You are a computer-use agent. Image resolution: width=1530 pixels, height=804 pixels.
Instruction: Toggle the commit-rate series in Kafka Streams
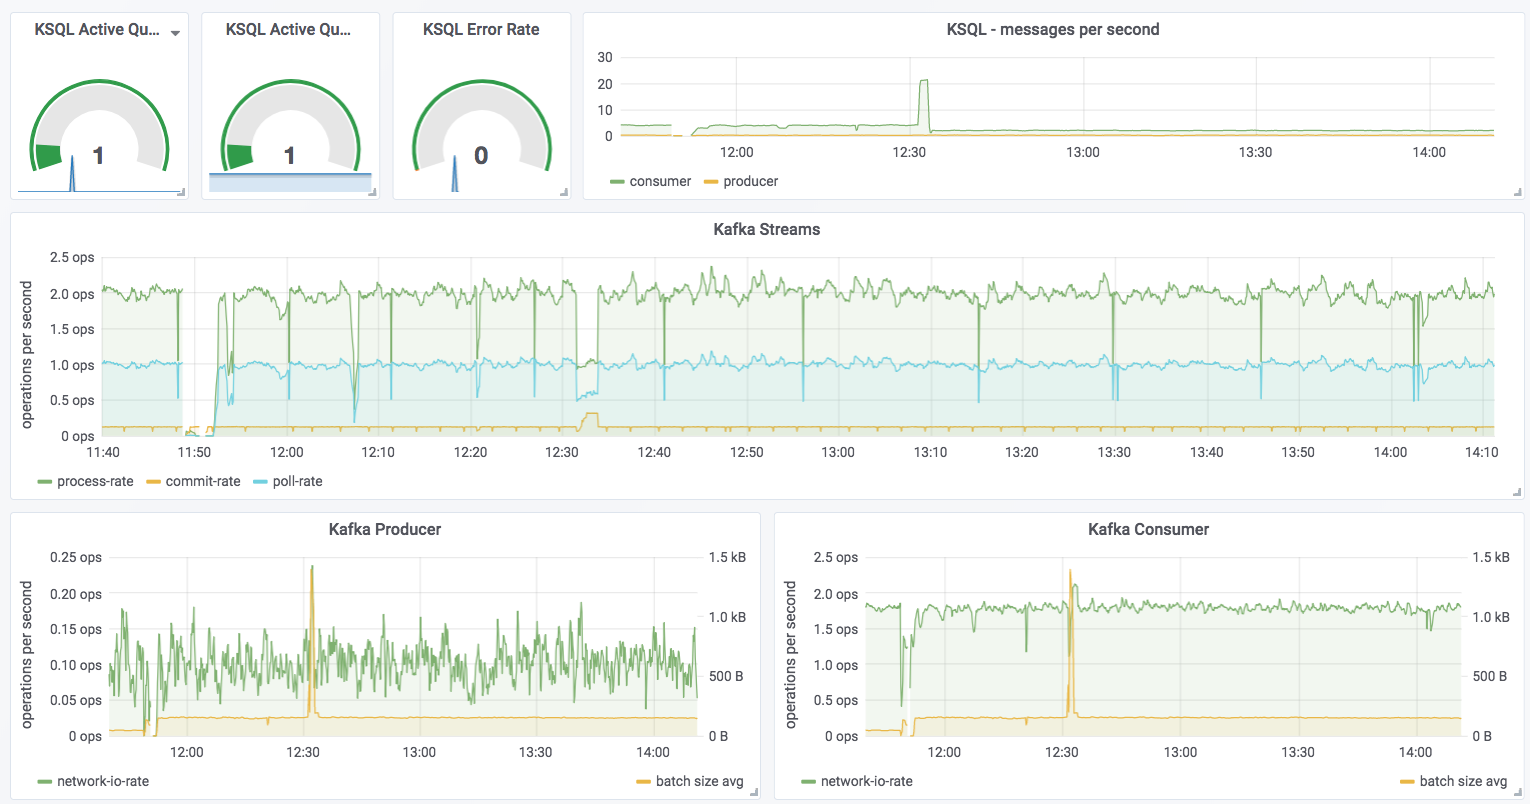click(203, 482)
